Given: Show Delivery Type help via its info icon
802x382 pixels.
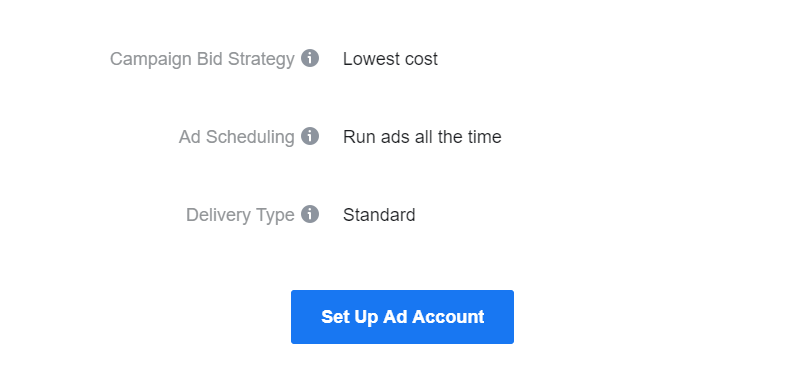Looking at the screenshot, I should (310, 214).
